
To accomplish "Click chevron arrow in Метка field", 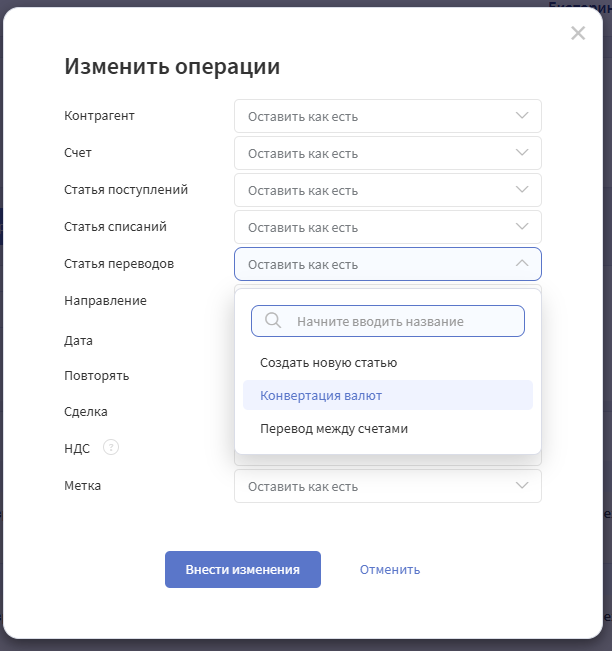I will (522, 486).
